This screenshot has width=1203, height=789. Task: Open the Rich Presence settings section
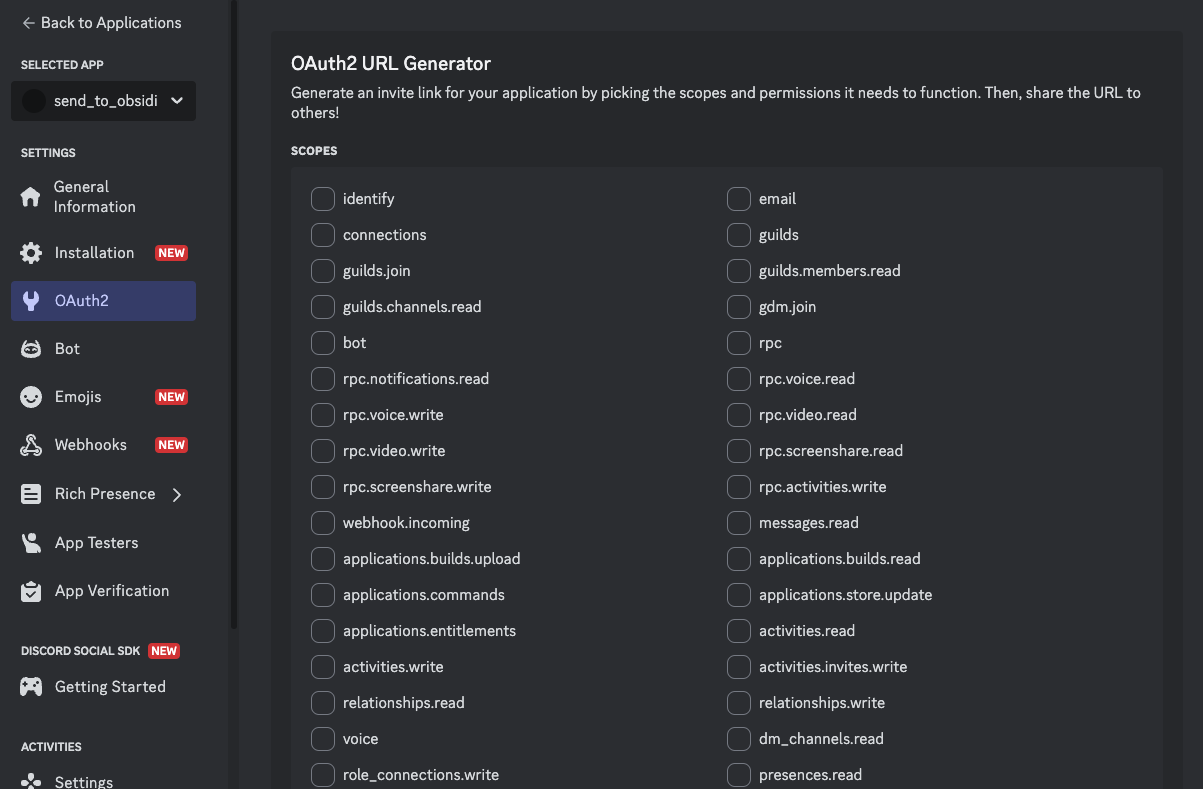click(x=104, y=494)
